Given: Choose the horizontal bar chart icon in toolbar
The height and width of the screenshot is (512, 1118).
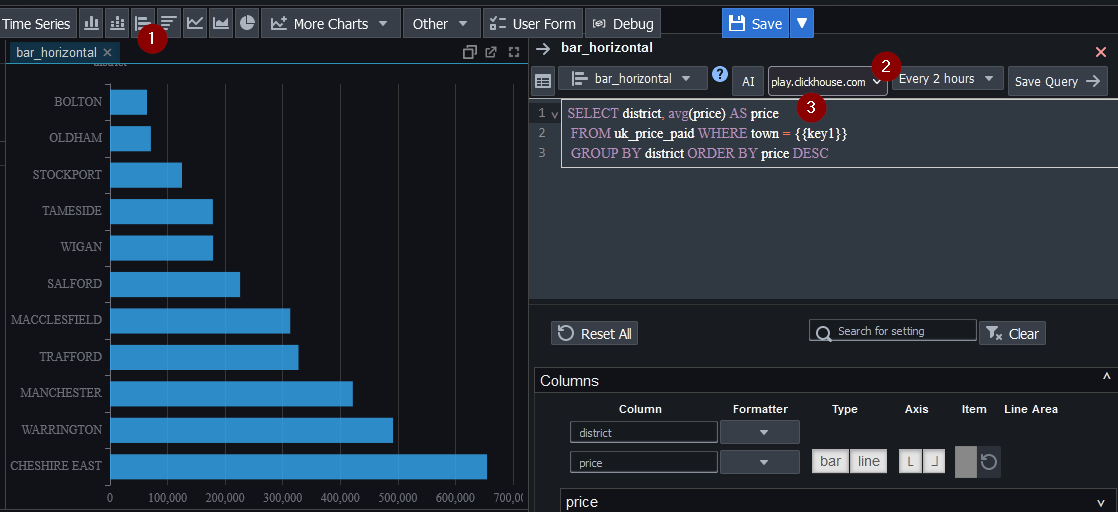Looking at the screenshot, I should [x=143, y=24].
